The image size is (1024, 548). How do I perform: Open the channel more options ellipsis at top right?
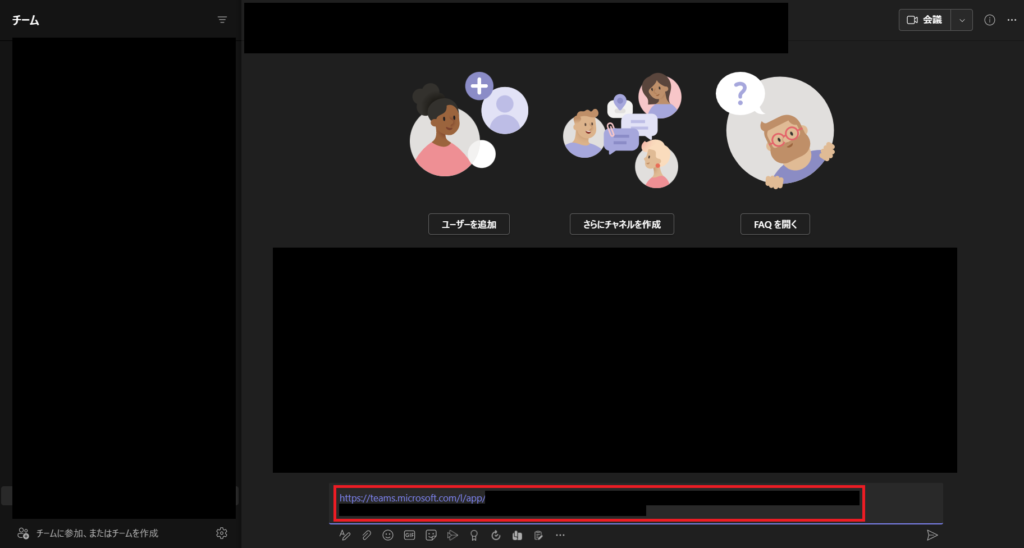1012,20
